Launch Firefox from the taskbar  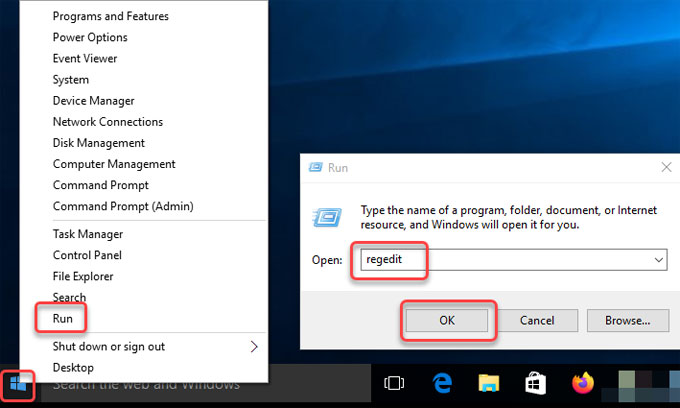click(x=582, y=383)
